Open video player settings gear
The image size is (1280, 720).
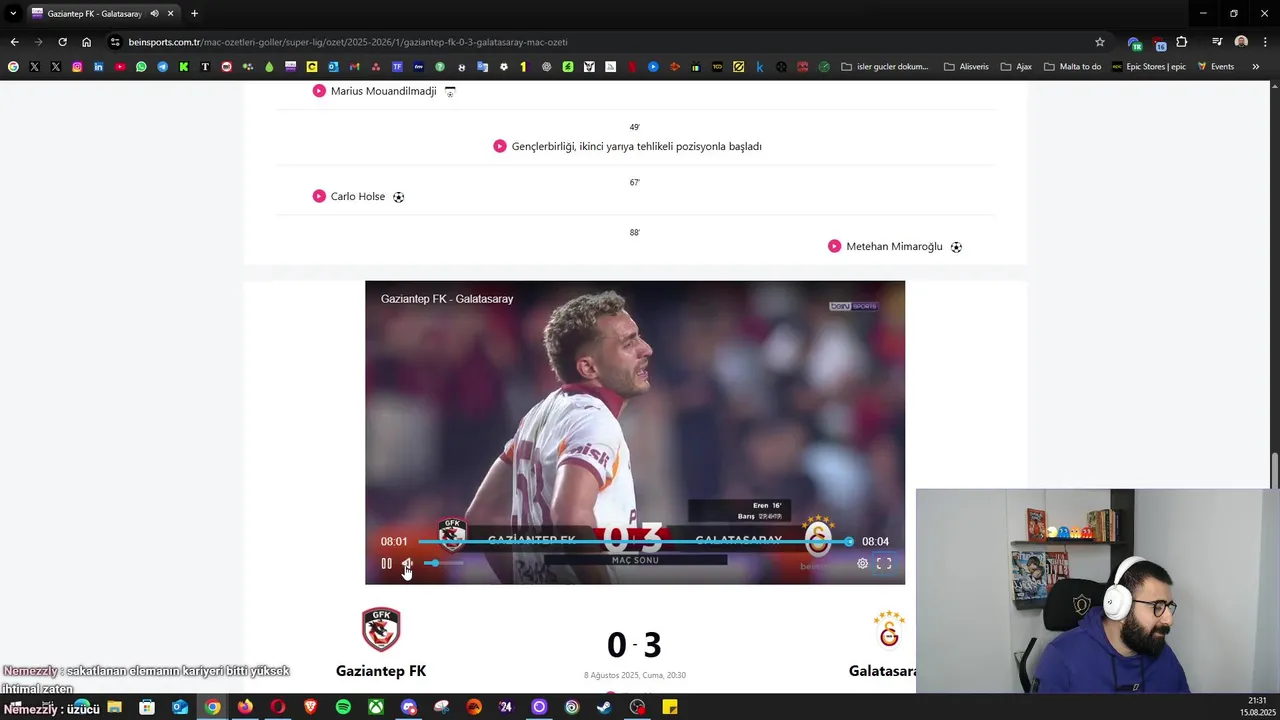tap(862, 564)
